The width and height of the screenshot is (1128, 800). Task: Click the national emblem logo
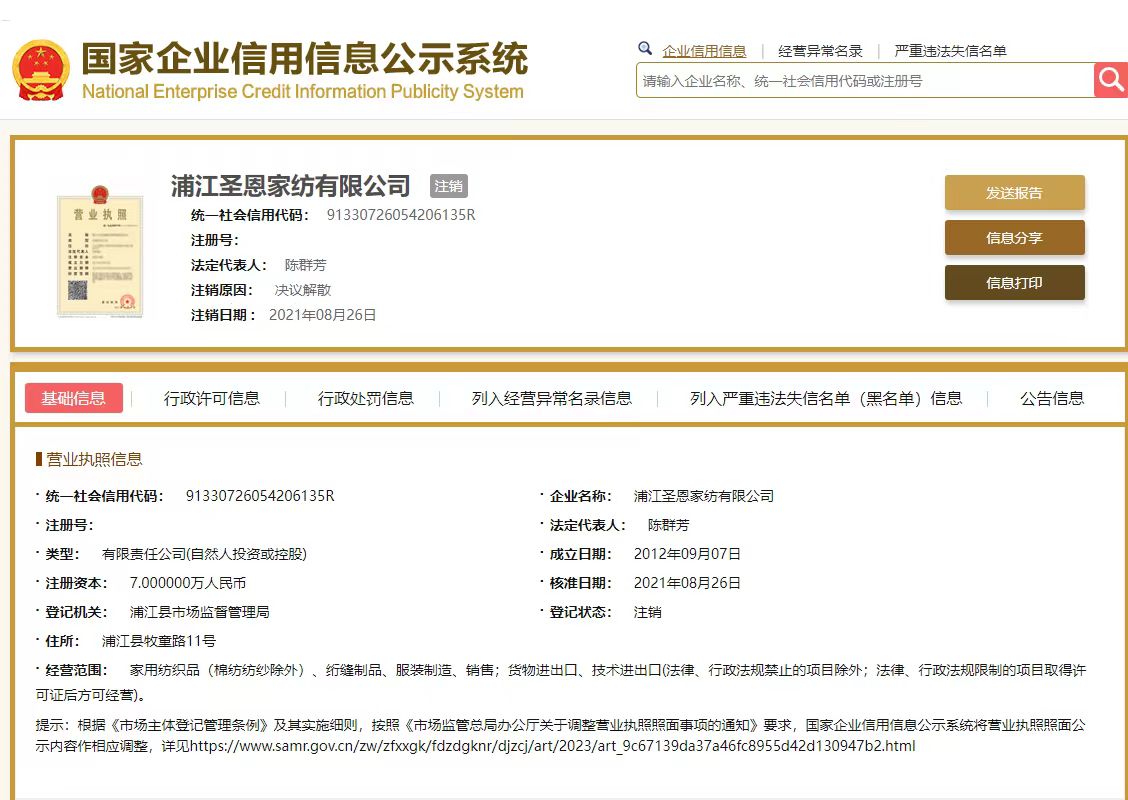[40, 70]
